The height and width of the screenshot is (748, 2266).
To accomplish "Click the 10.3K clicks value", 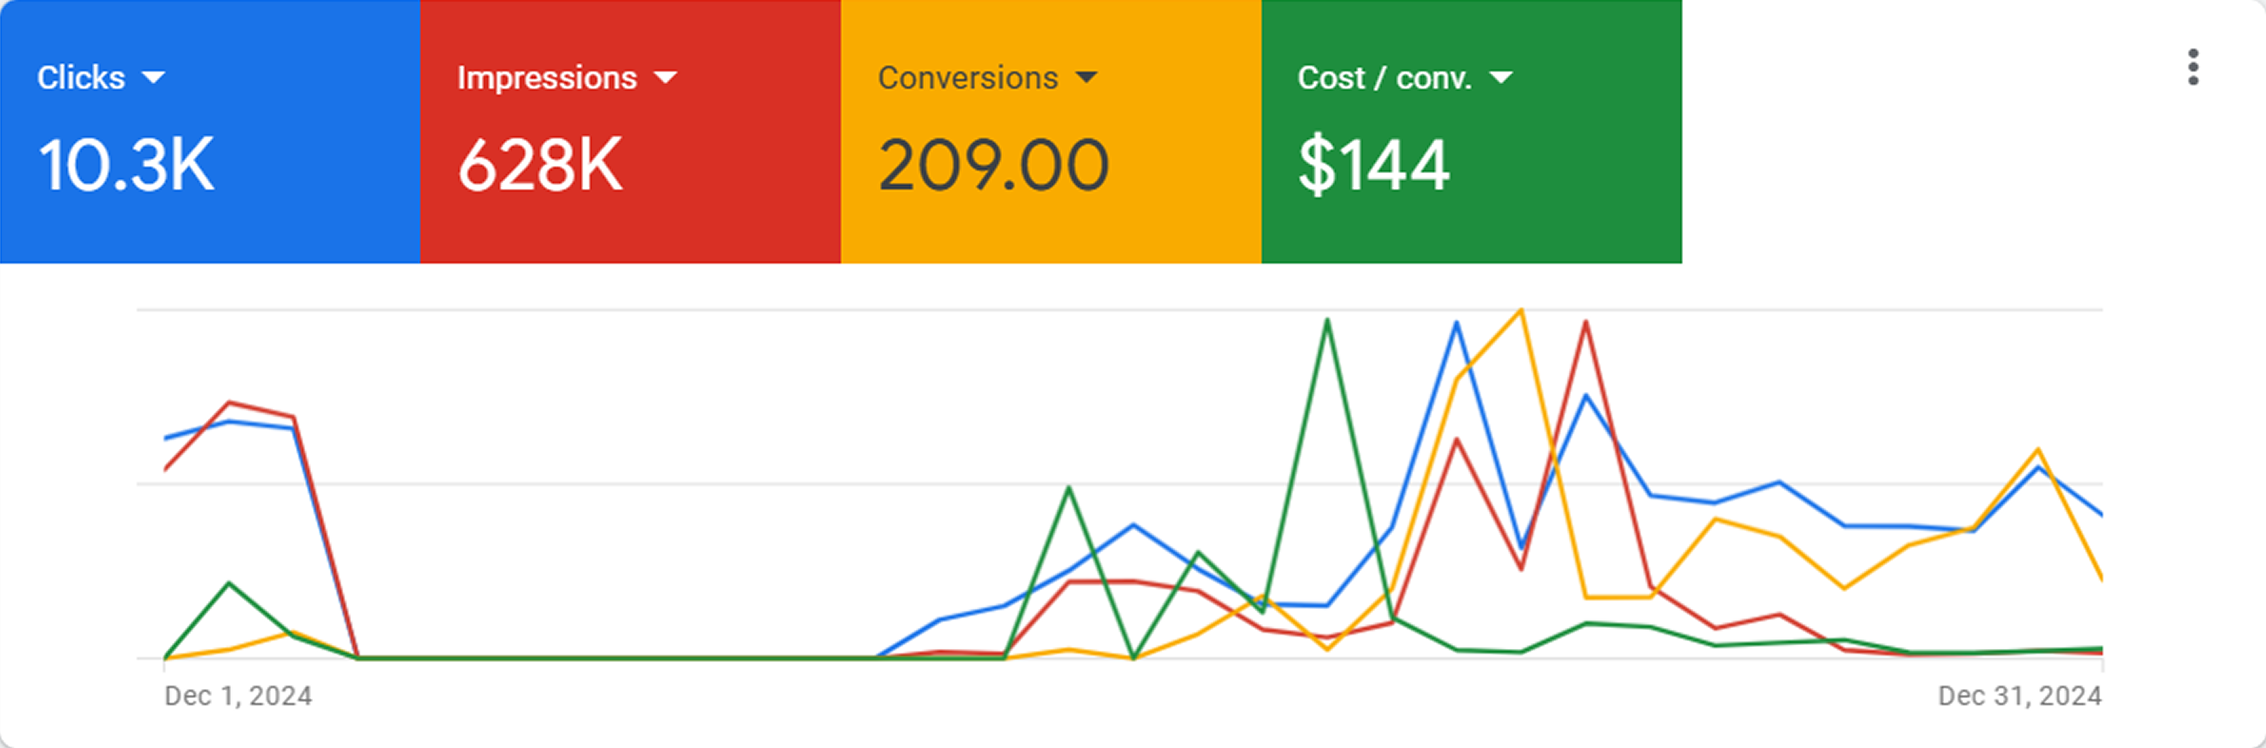I will point(126,165).
